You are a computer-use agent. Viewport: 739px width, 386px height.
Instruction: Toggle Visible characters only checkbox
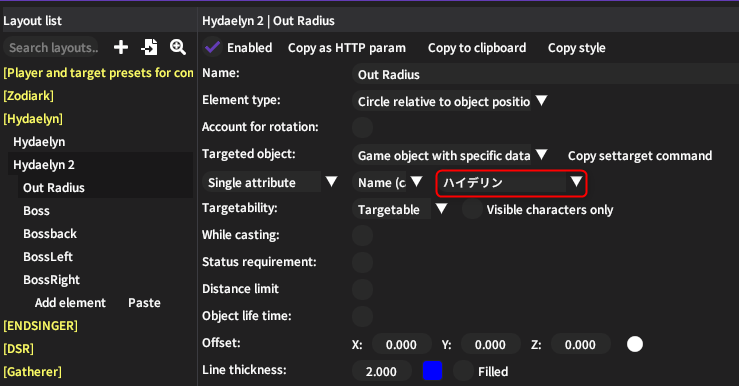click(472, 209)
